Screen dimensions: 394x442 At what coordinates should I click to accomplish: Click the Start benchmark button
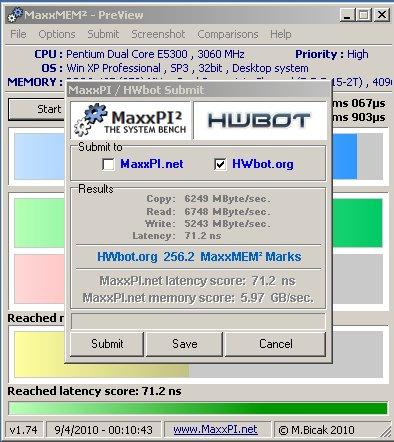[37, 109]
